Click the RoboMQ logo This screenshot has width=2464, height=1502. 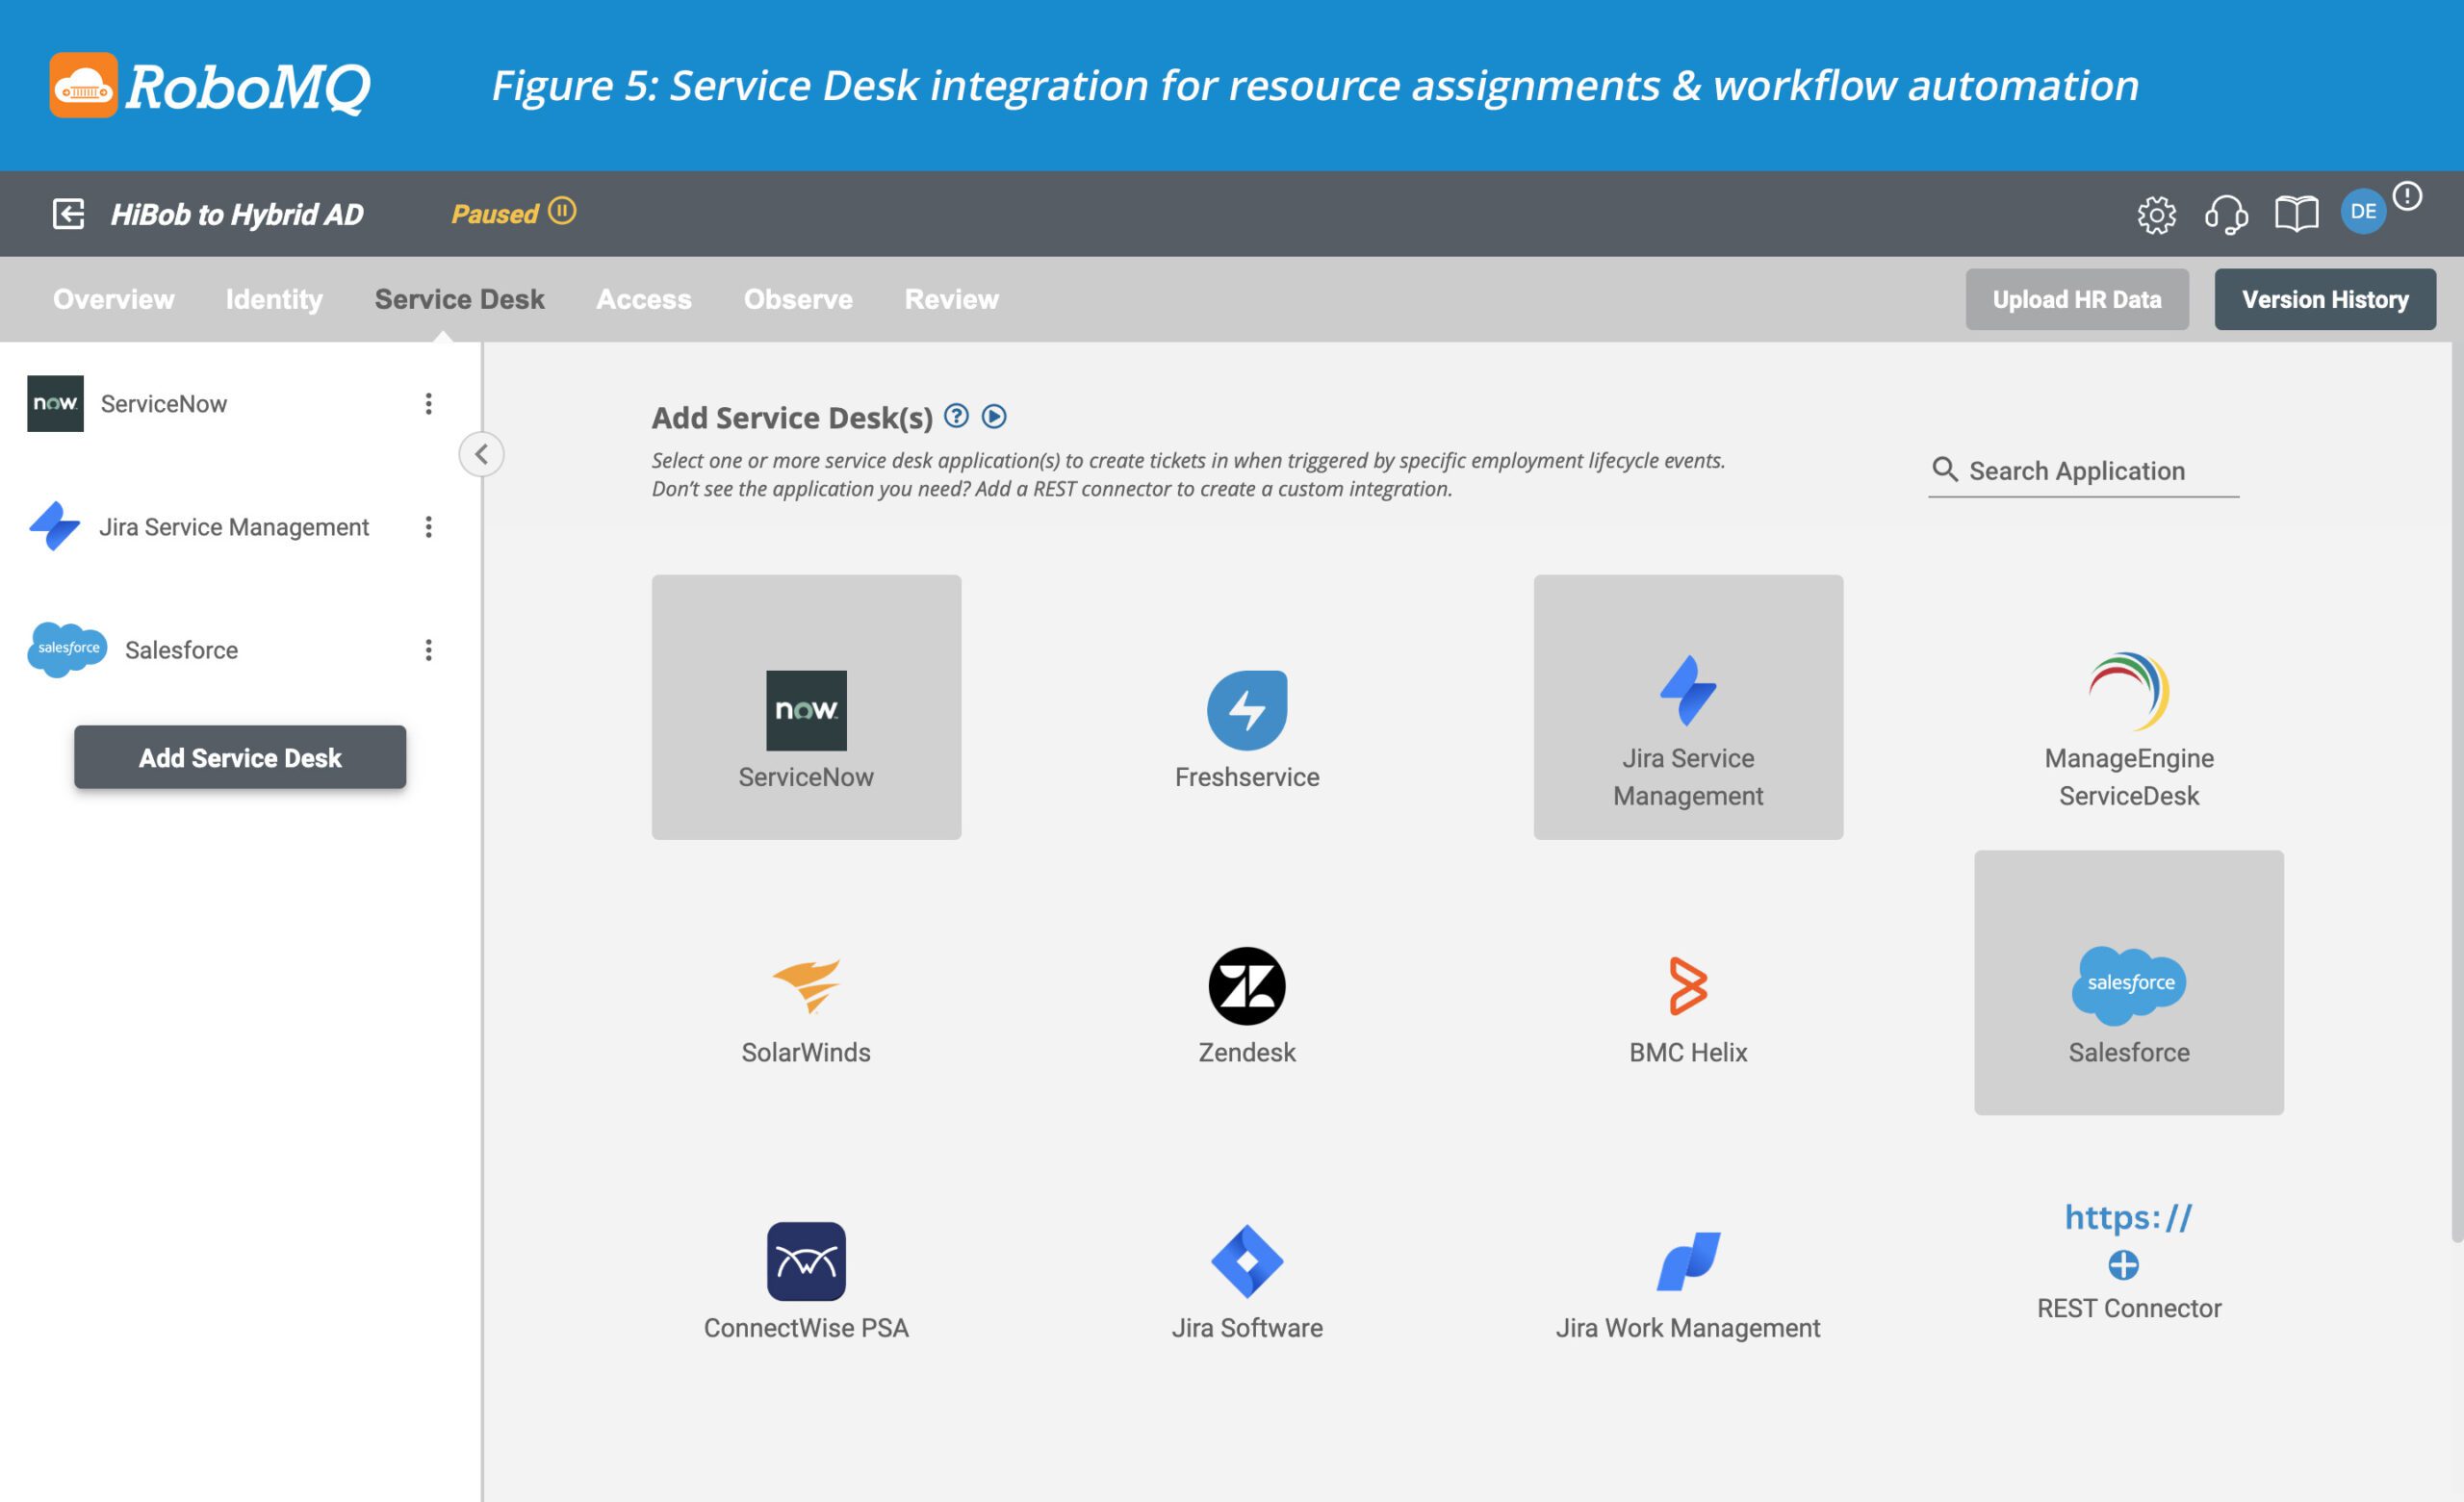pyautogui.click(x=210, y=86)
